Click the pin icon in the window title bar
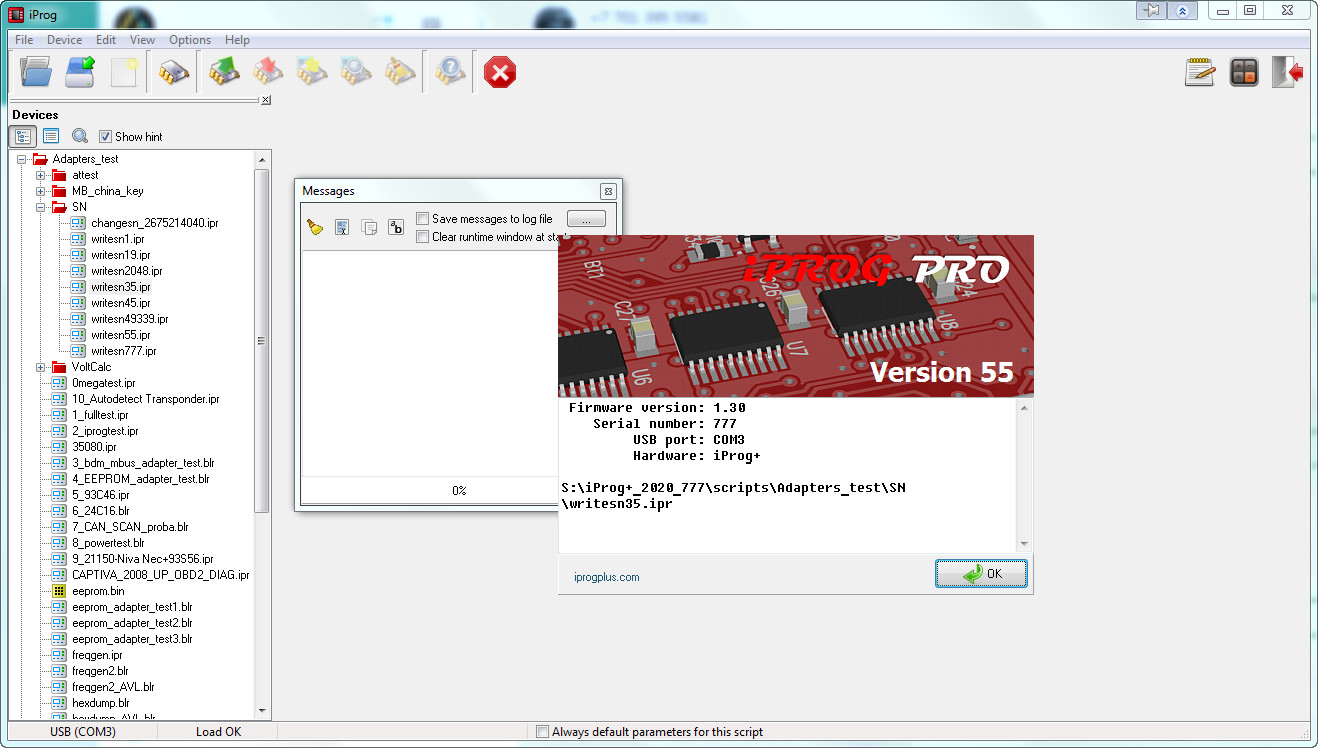This screenshot has width=1318, height=748. 1154,10
